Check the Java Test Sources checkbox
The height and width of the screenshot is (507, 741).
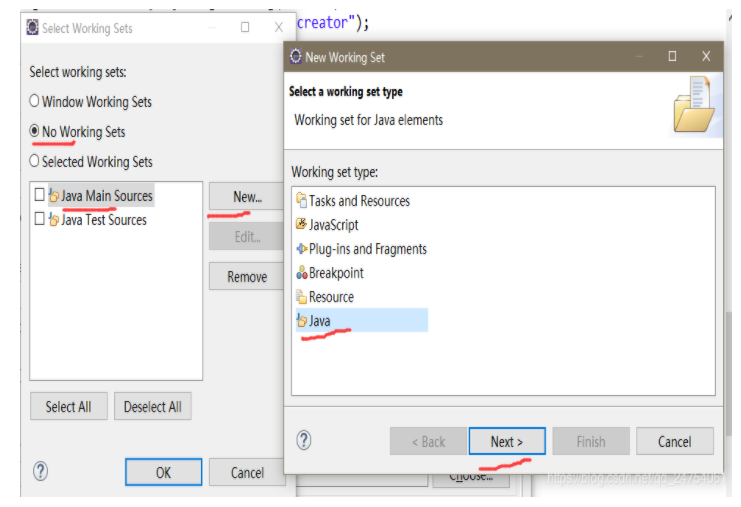click(40, 218)
